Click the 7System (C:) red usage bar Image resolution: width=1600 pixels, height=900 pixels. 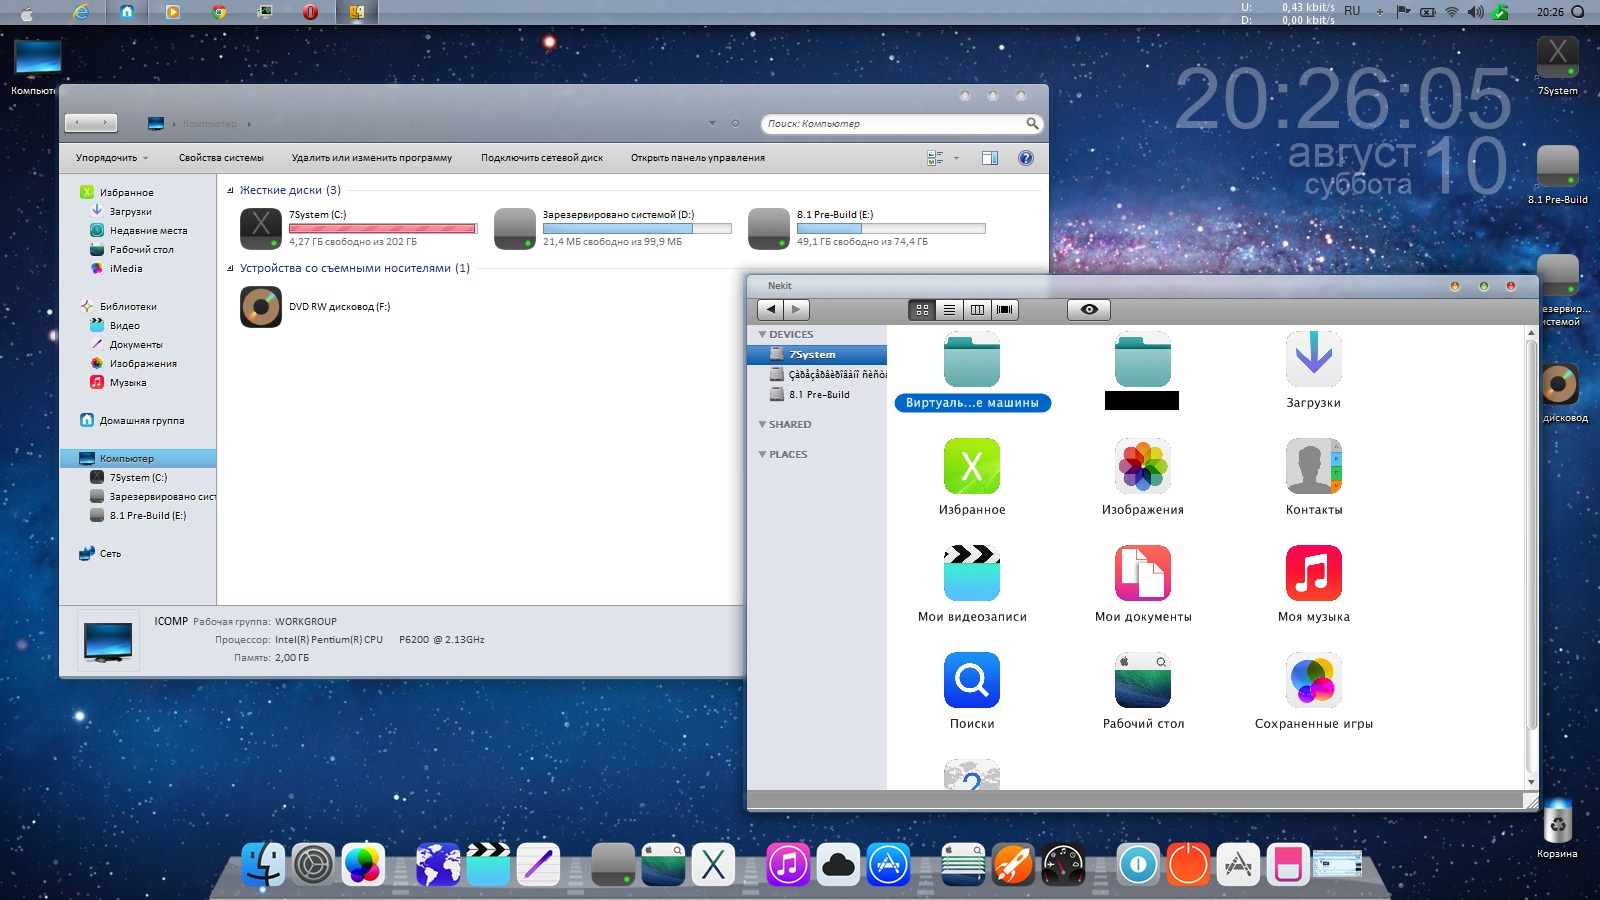[383, 229]
